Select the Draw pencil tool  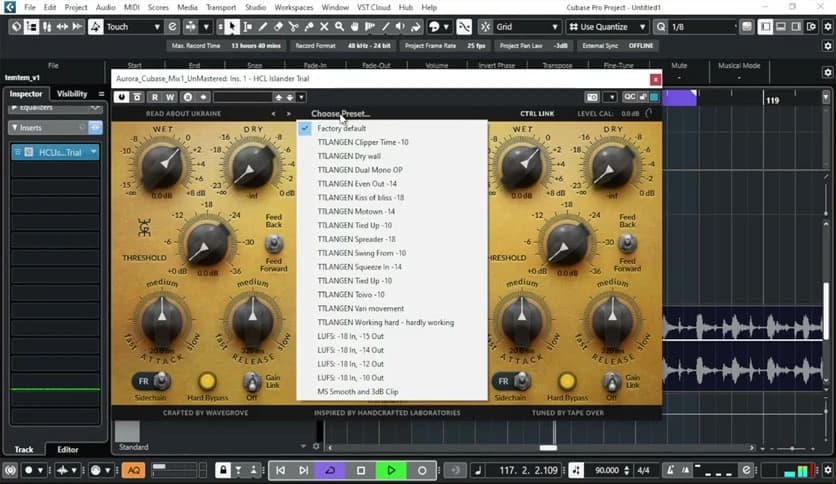263,27
